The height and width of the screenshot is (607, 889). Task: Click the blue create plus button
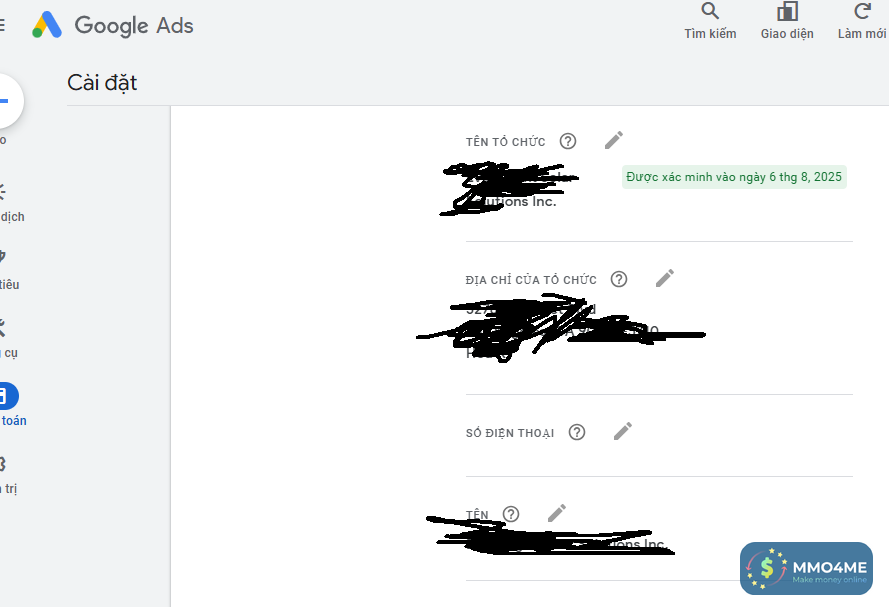tap(7, 101)
